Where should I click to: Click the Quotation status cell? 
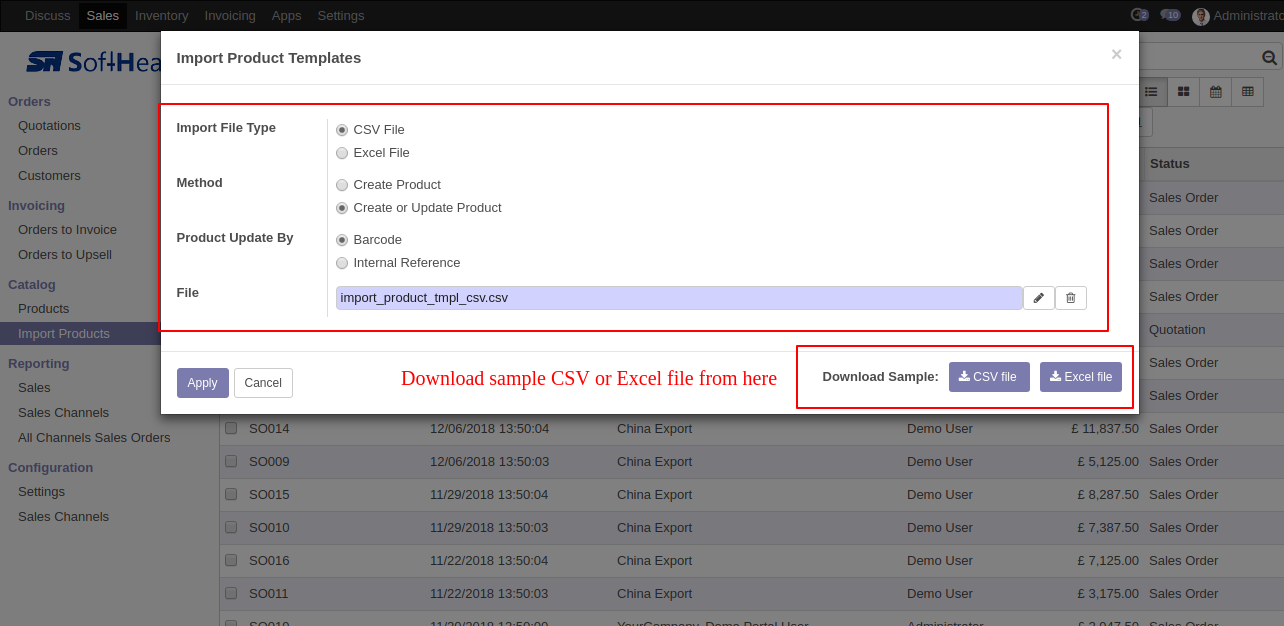coord(1177,330)
